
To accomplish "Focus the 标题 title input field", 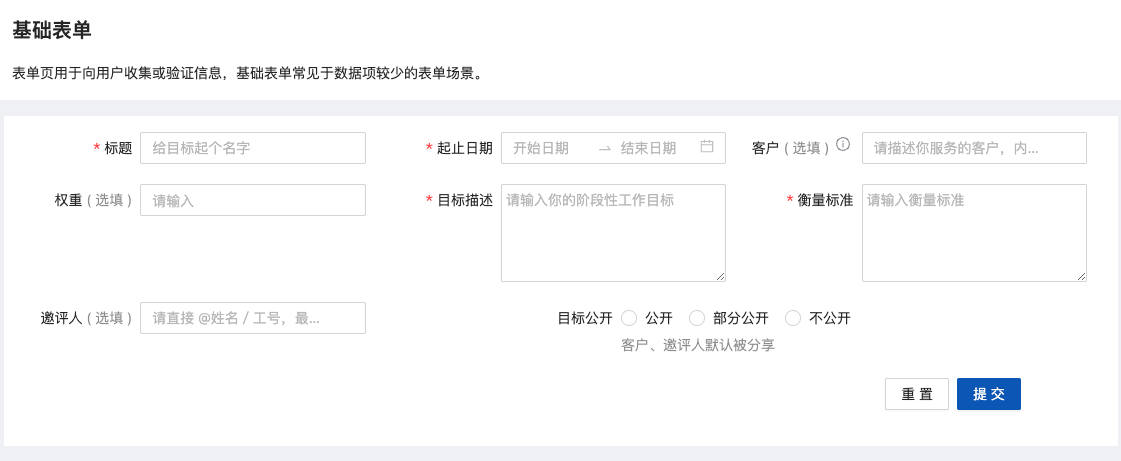I will 253,148.
